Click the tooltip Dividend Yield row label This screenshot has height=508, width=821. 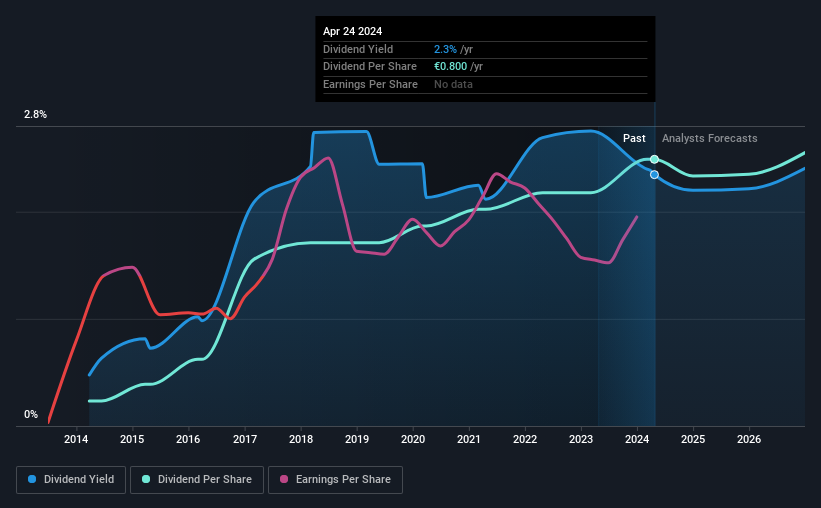(358, 49)
